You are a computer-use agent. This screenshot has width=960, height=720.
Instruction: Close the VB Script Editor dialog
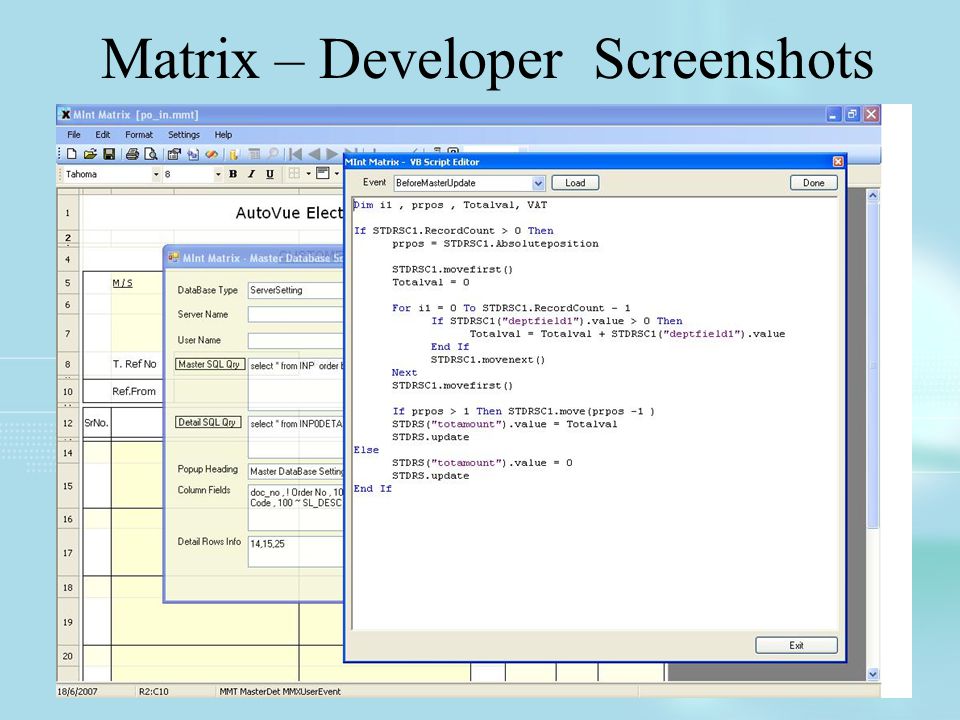point(838,162)
